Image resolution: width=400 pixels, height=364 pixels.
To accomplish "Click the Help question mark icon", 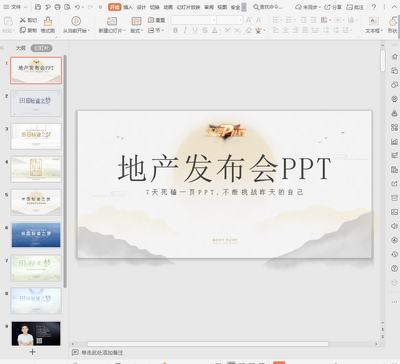I will coord(374,7).
